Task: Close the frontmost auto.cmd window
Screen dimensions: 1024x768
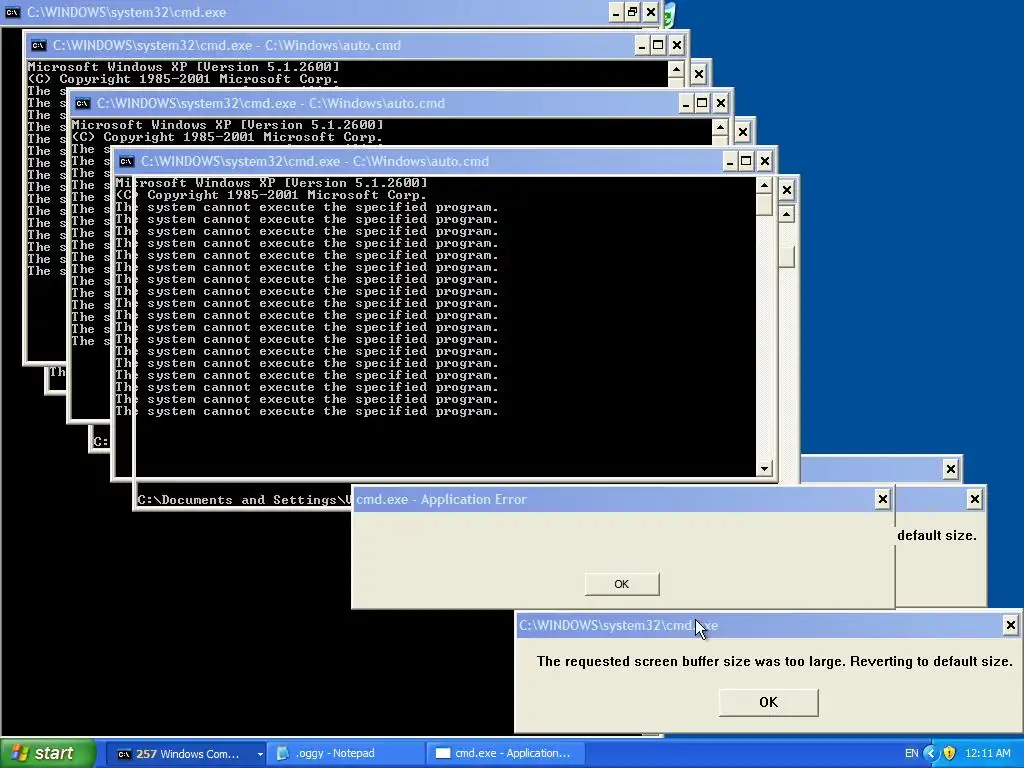Action: click(x=765, y=161)
